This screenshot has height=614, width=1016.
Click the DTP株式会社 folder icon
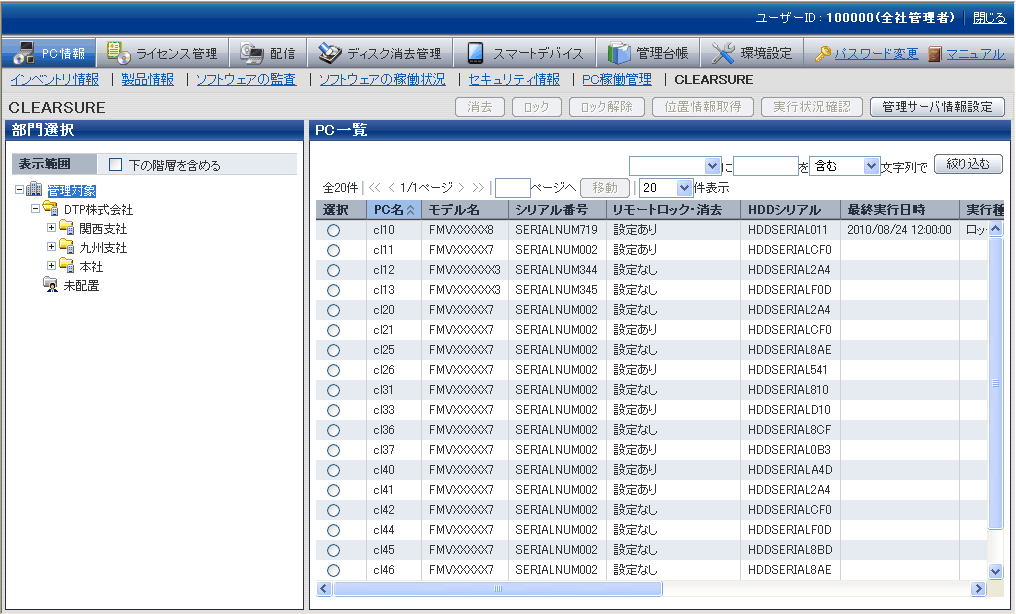[51, 209]
